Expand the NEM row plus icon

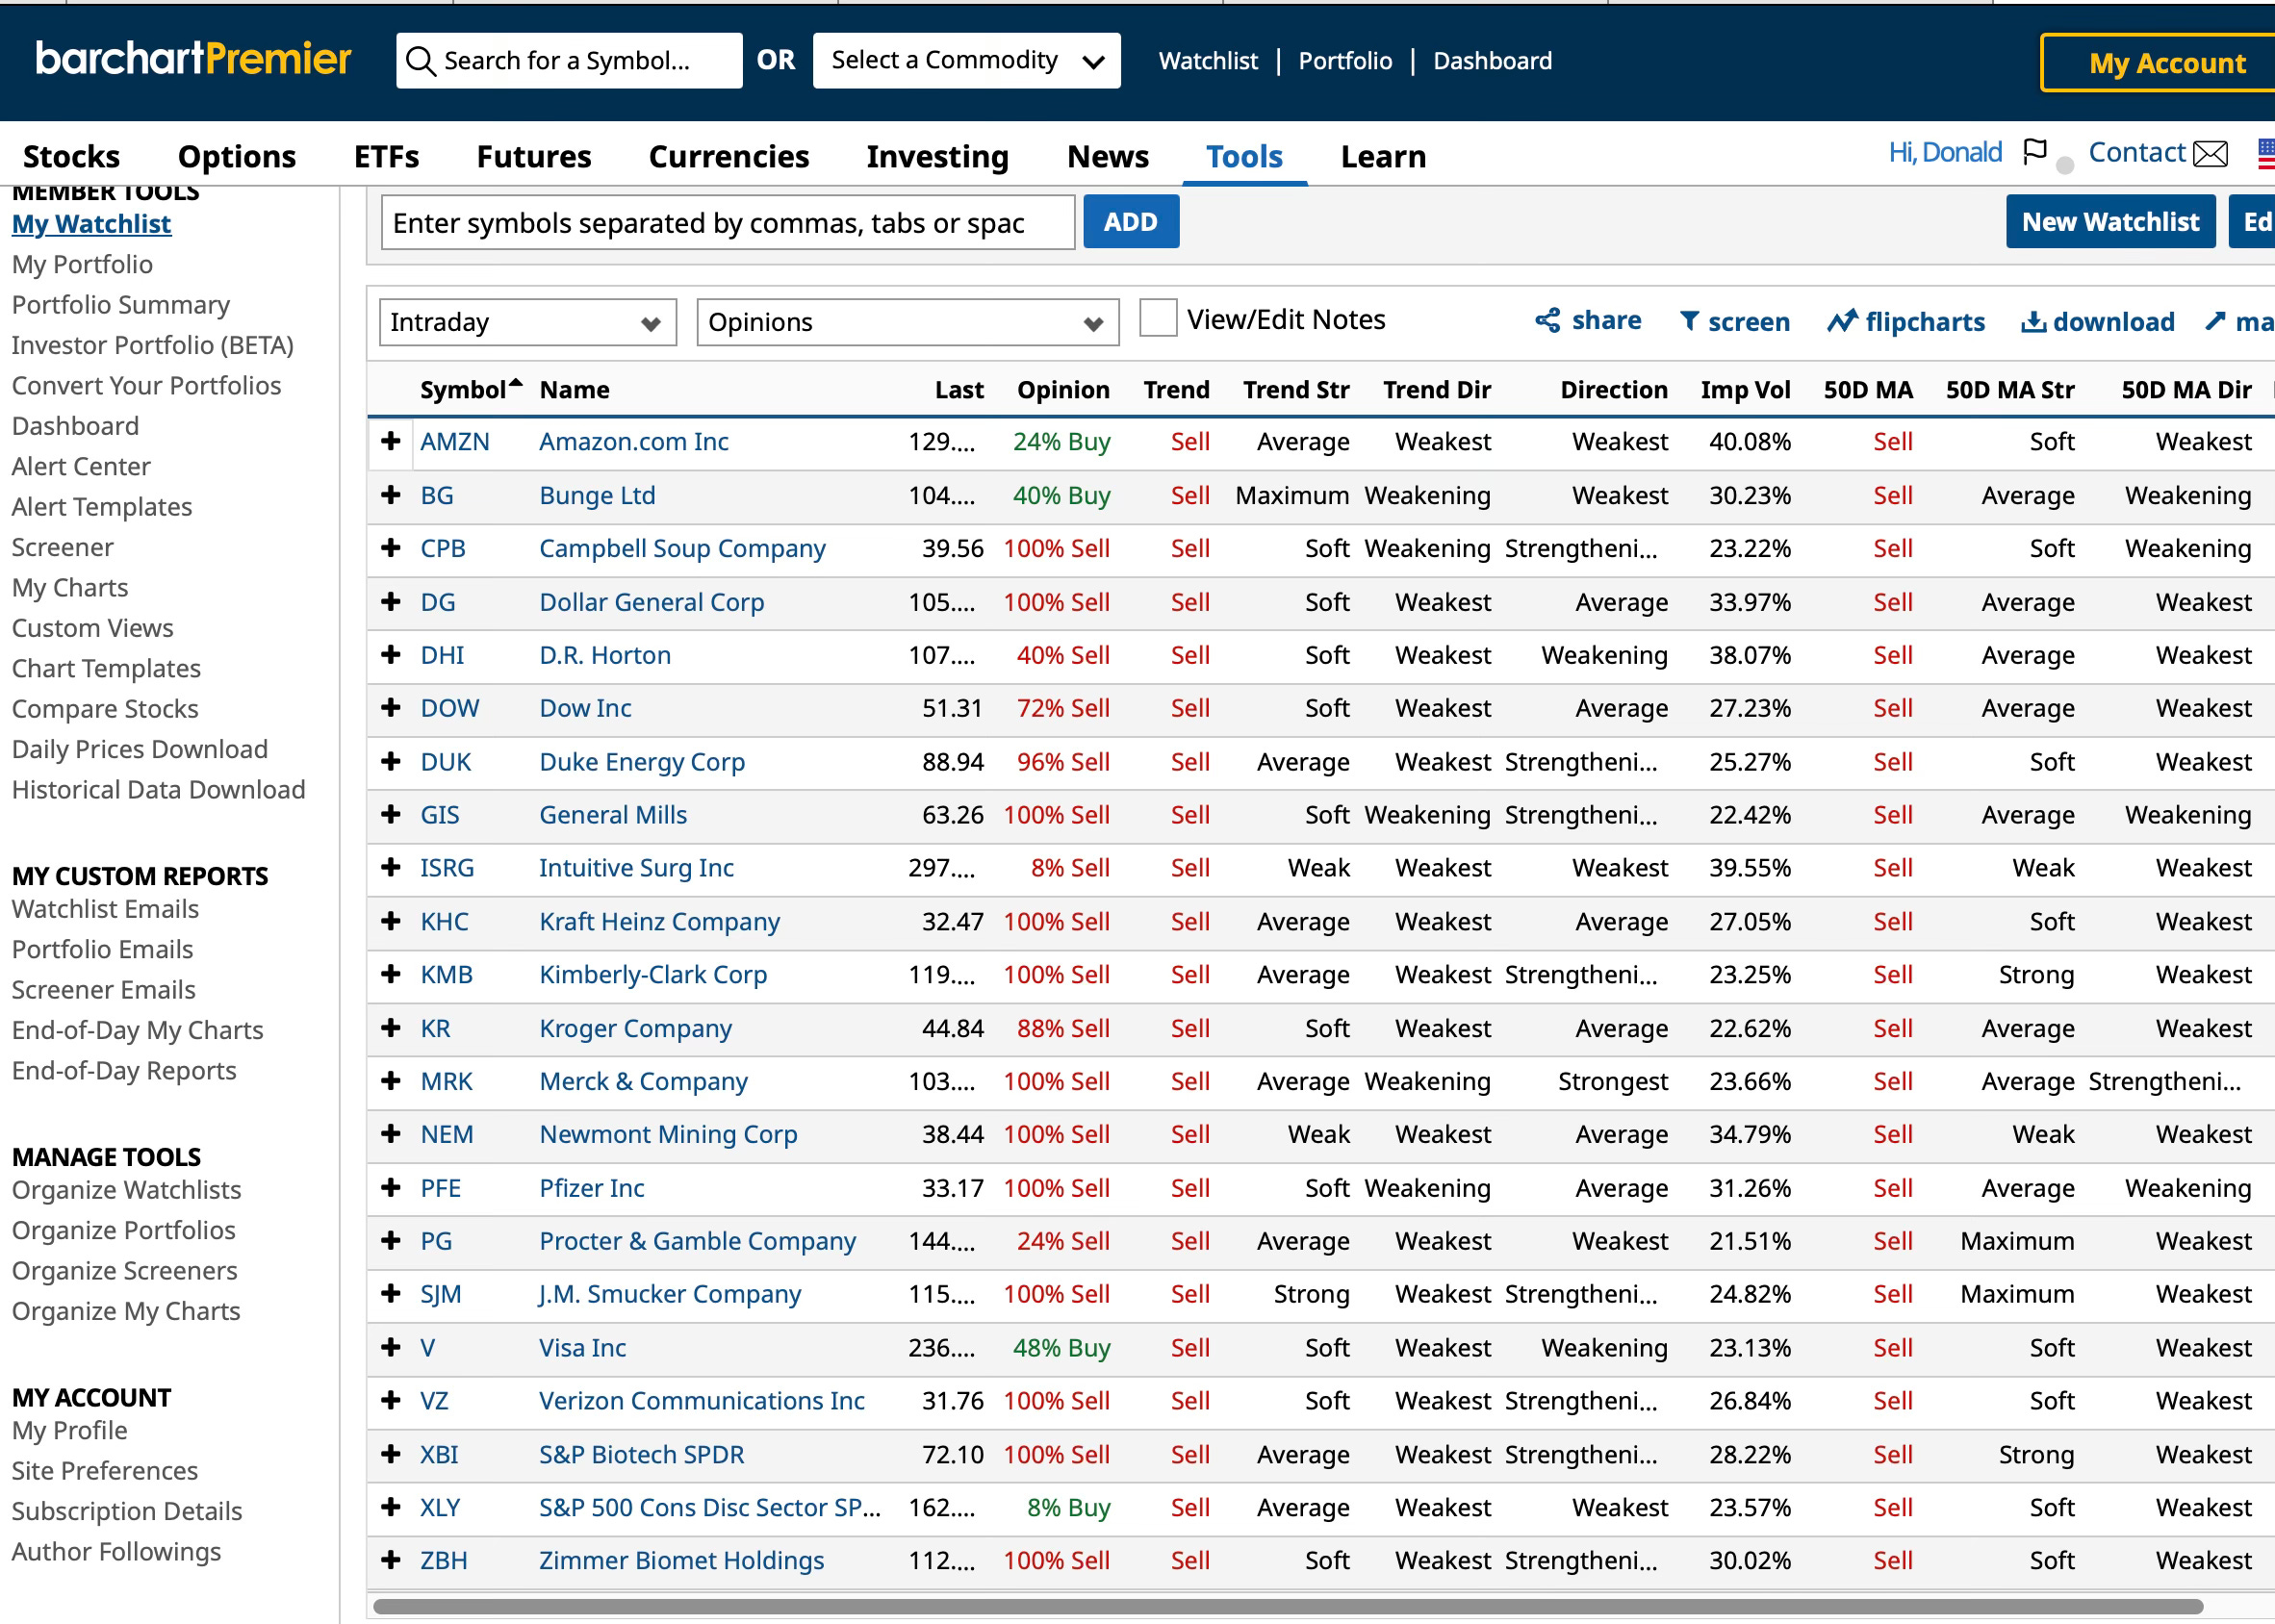[x=391, y=1134]
